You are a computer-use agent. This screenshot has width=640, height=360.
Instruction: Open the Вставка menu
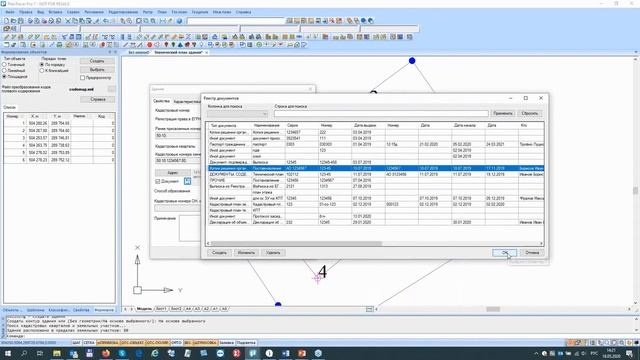(55, 12)
